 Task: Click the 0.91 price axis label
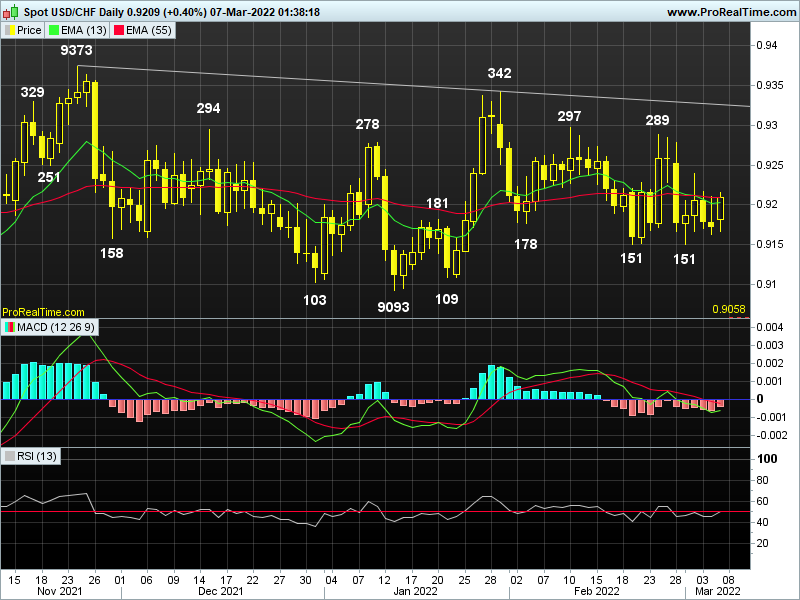pyautogui.click(x=767, y=284)
